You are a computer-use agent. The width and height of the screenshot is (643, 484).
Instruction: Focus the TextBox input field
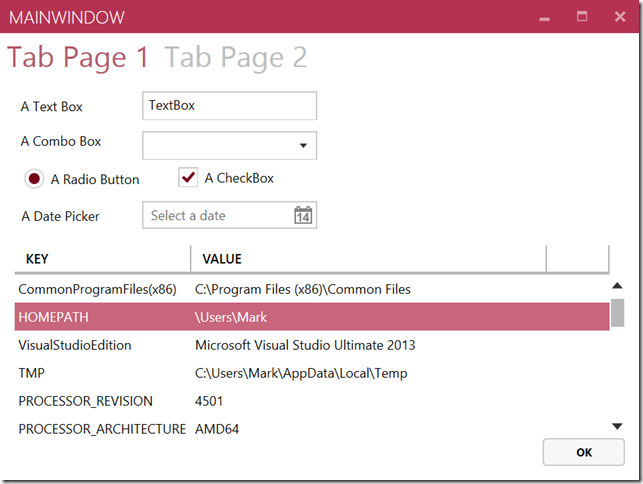[229, 105]
